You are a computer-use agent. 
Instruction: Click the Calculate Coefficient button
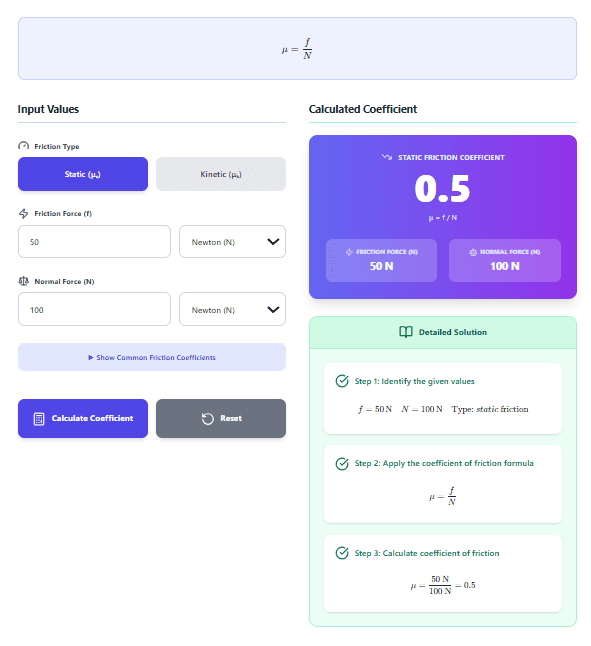83,418
